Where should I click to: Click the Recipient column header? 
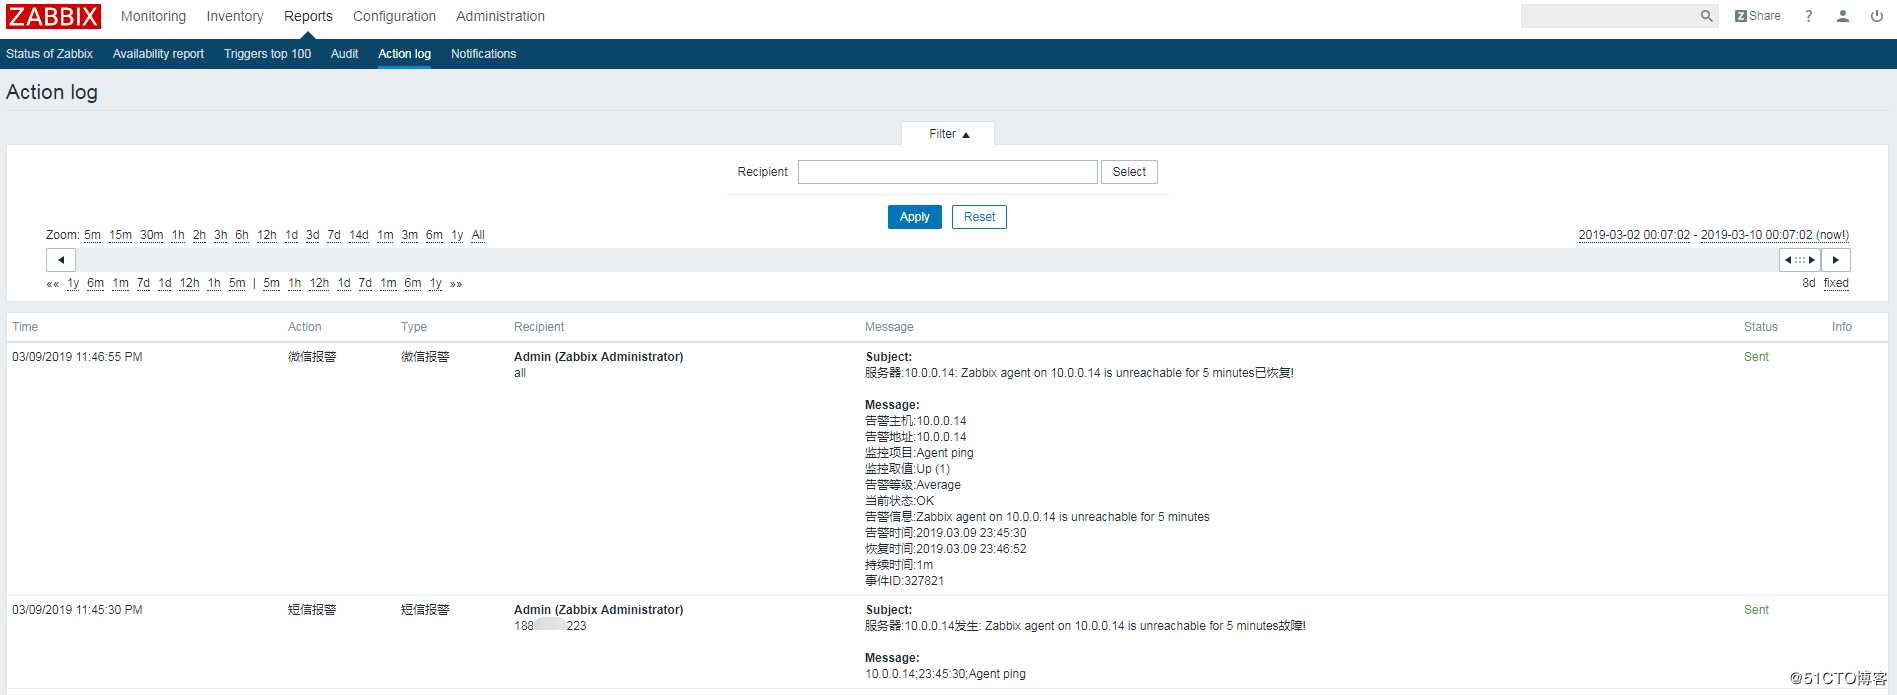click(539, 327)
